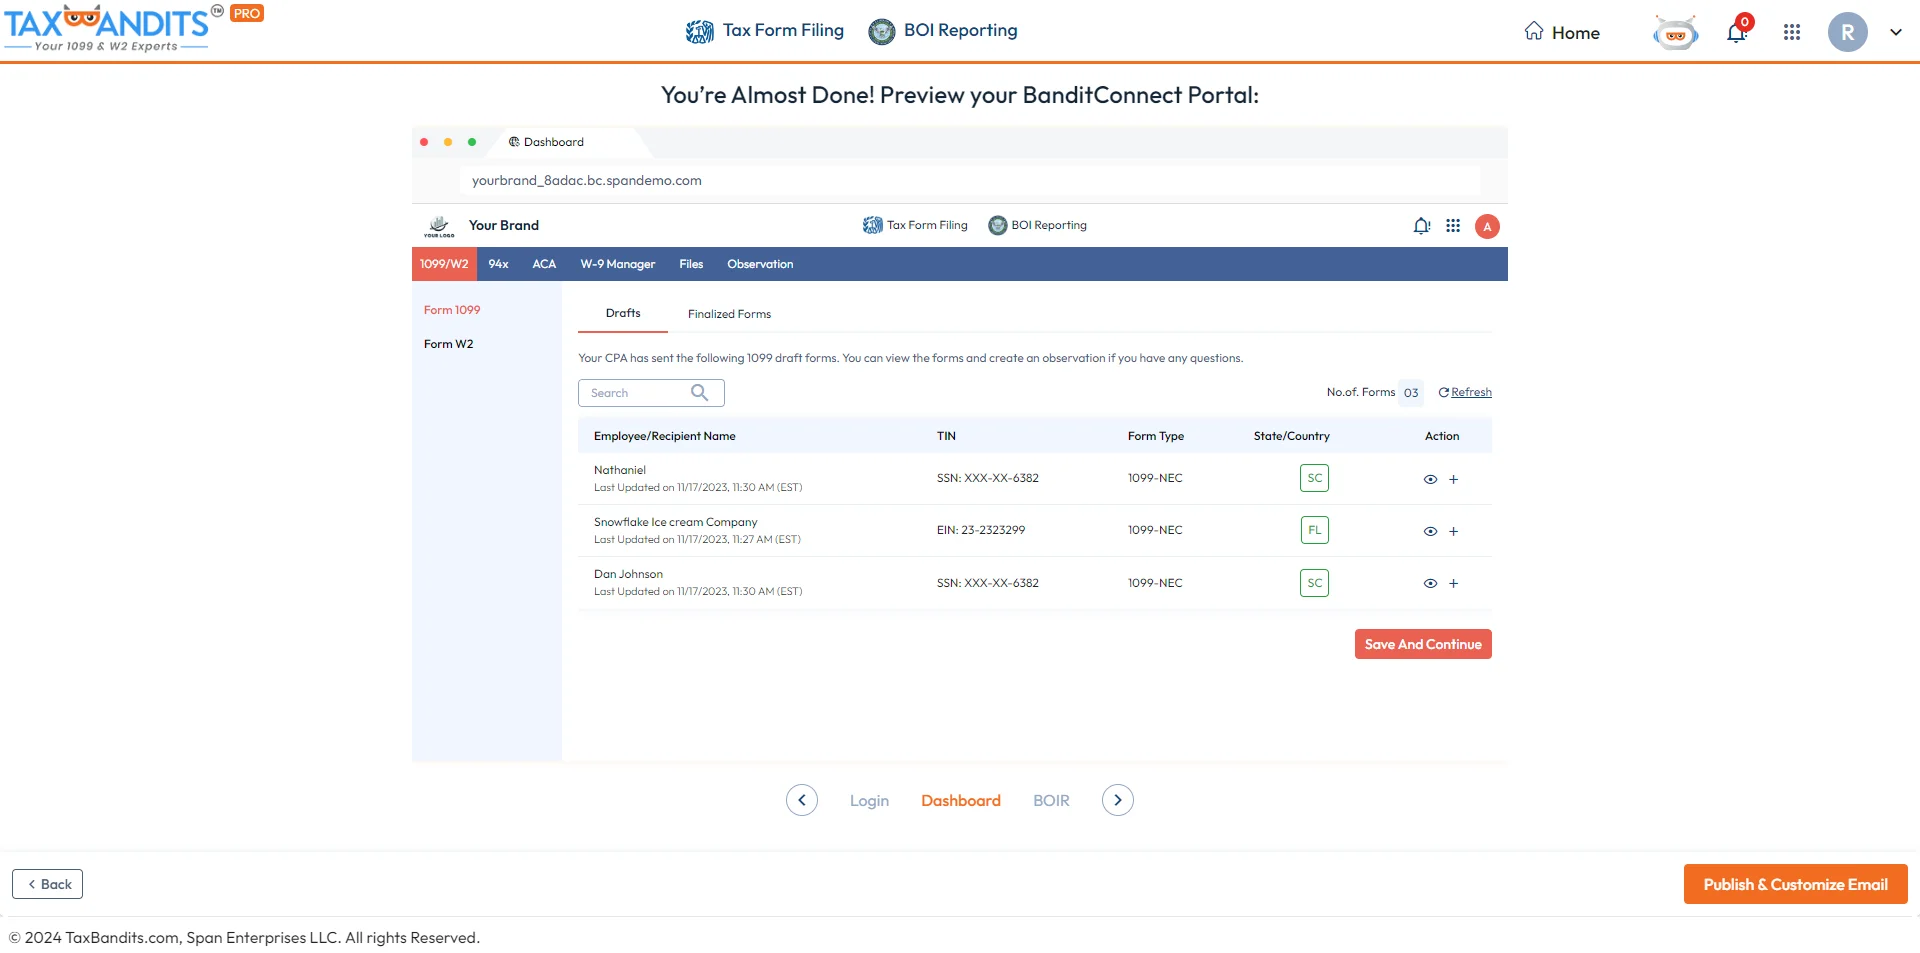Image resolution: width=1920 pixels, height=953 pixels.
Task: Select the Files tab
Action: tap(691, 264)
